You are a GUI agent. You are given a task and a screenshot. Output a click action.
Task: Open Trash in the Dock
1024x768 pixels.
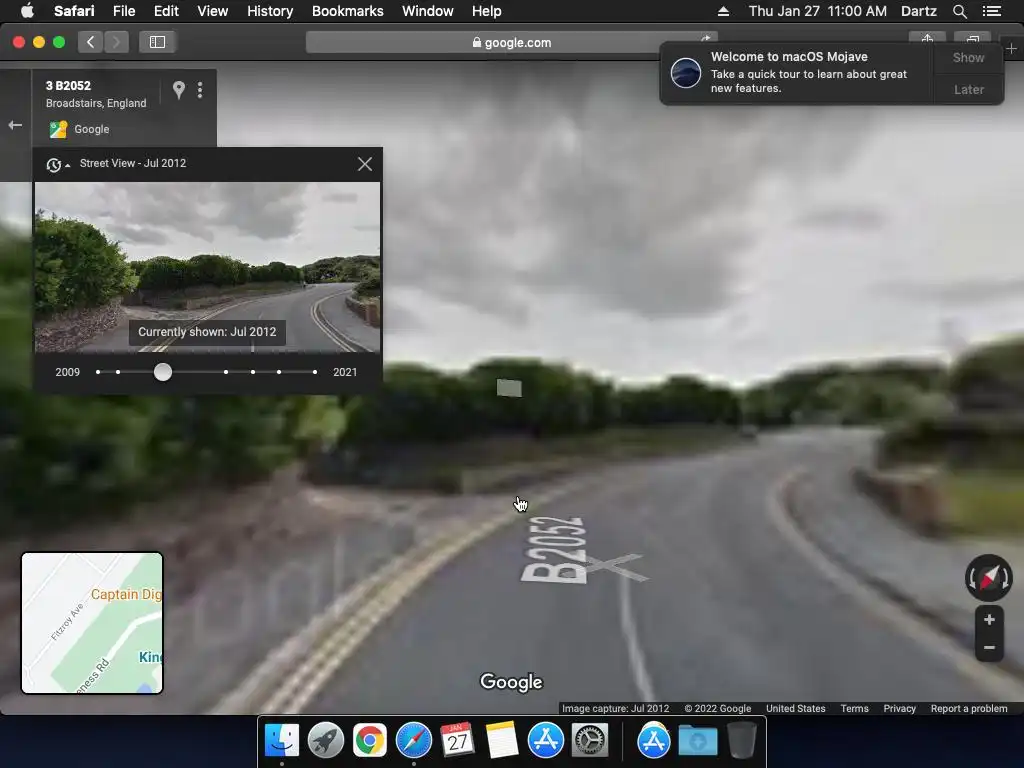tap(741, 741)
